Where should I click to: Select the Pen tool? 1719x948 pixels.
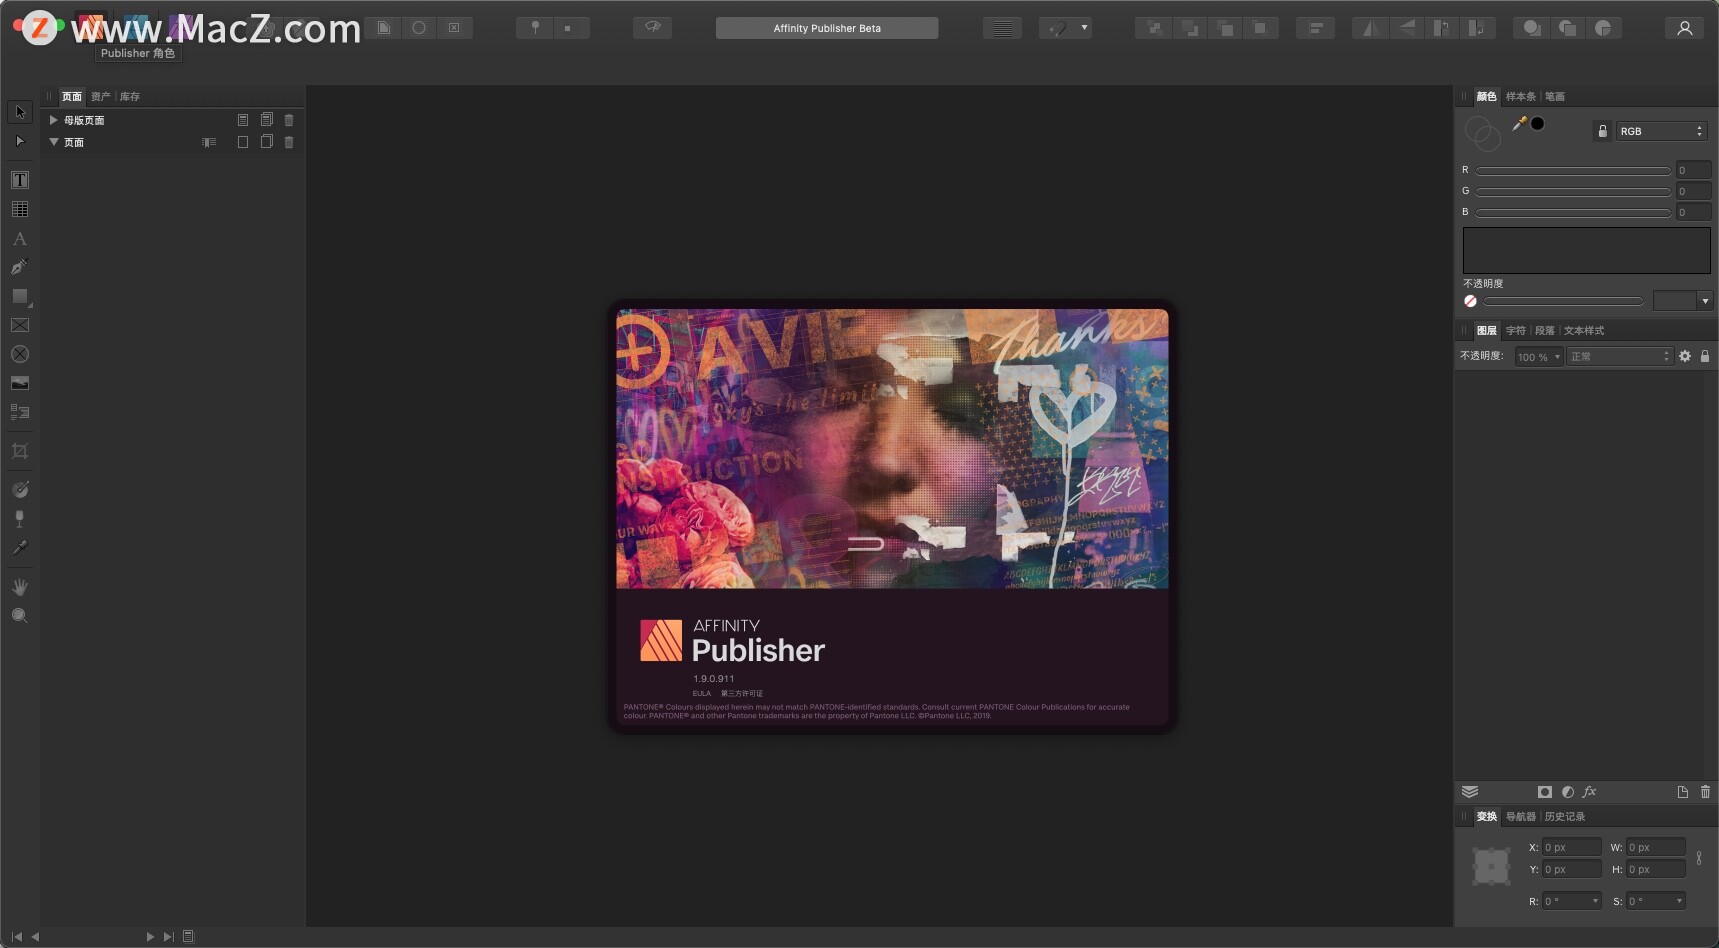(x=20, y=267)
